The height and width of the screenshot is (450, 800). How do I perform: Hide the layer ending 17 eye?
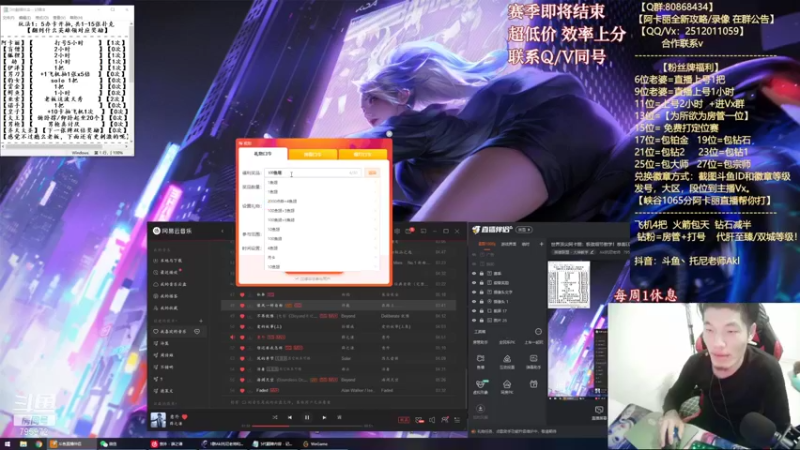coord(474,311)
